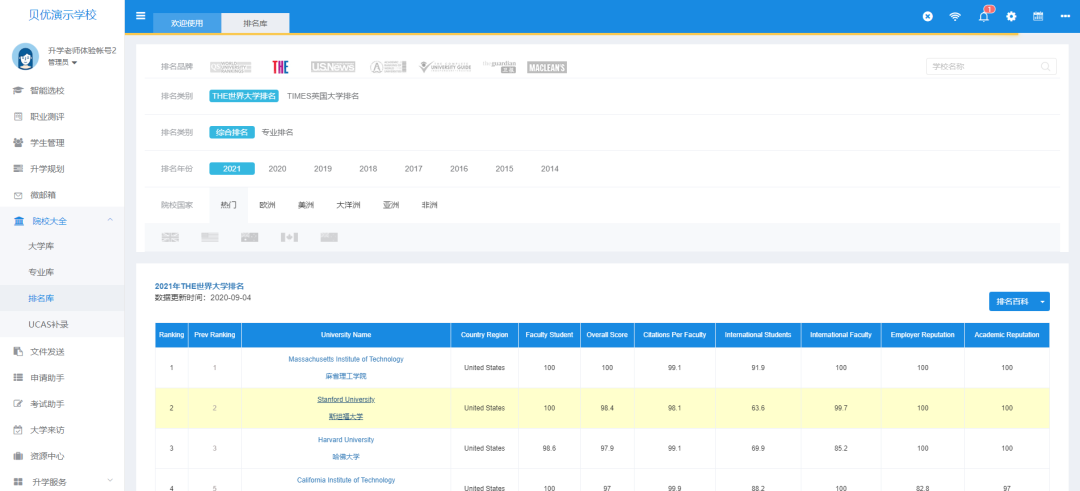Filter by the Canada flag
The height and width of the screenshot is (491, 1080).
click(289, 238)
